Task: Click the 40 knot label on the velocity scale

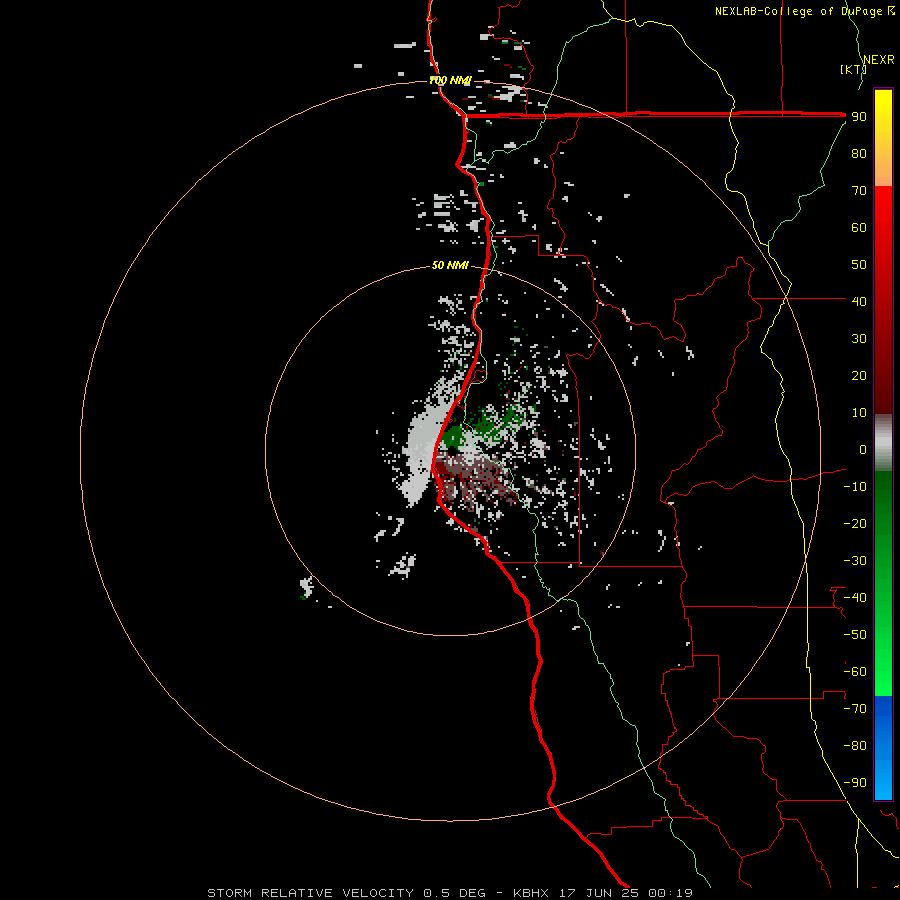Action: click(859, 302)
